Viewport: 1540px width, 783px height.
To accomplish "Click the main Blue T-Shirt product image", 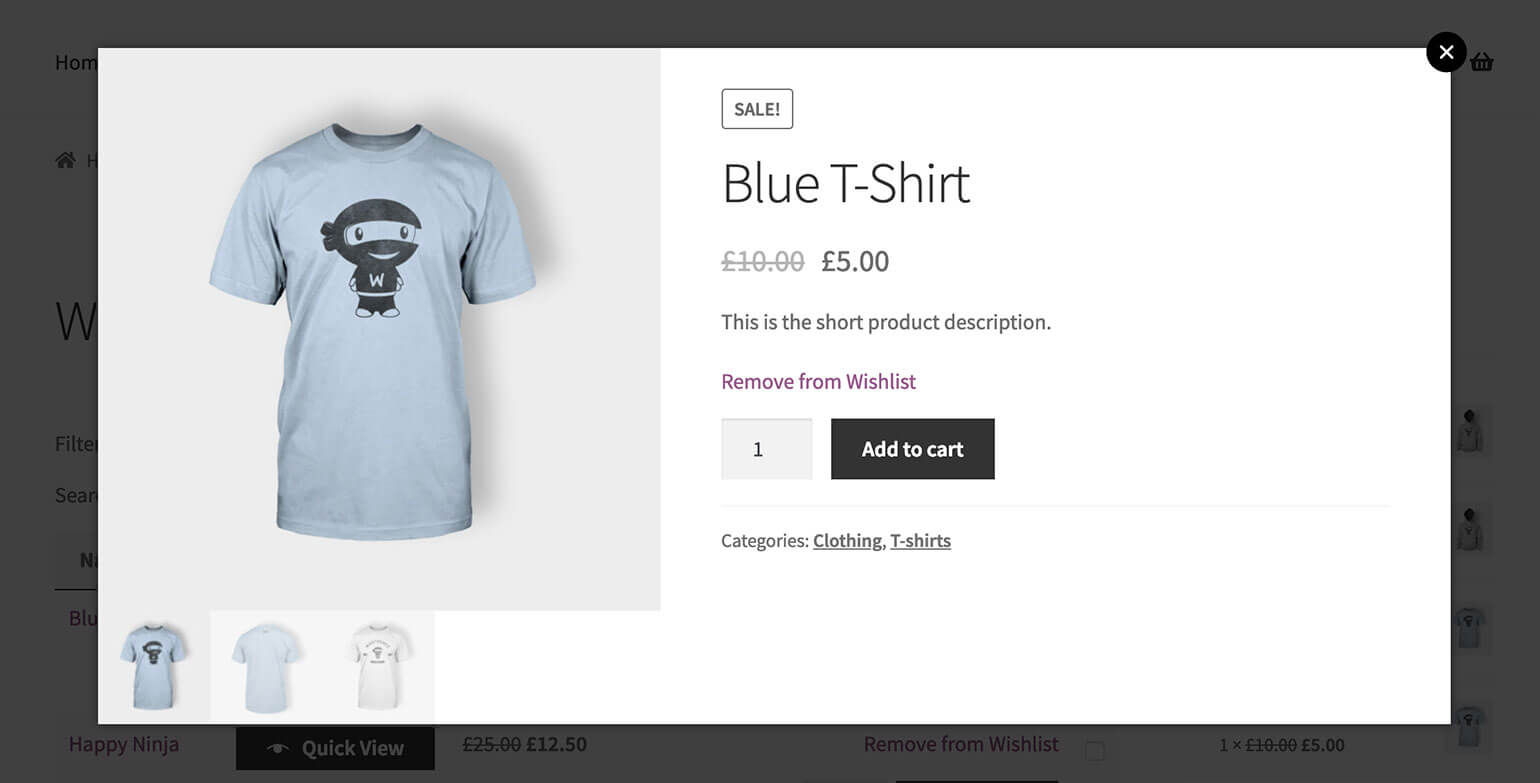I will (379, 329).
